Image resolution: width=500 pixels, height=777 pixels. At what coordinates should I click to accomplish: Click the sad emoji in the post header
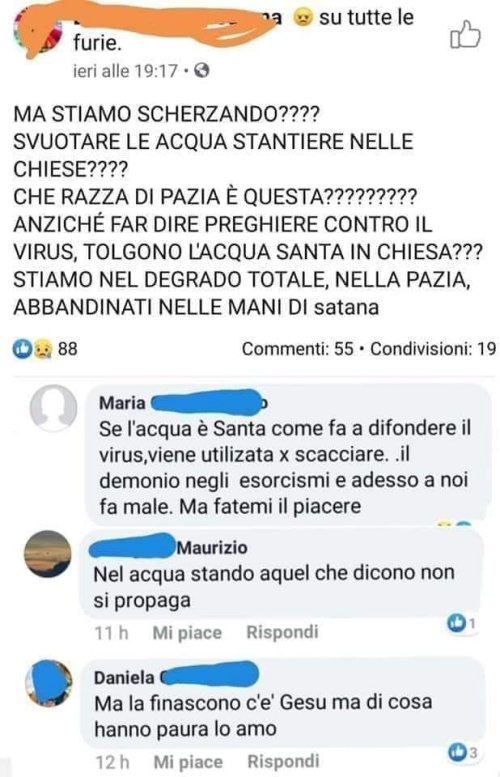(x=302, y=18)
